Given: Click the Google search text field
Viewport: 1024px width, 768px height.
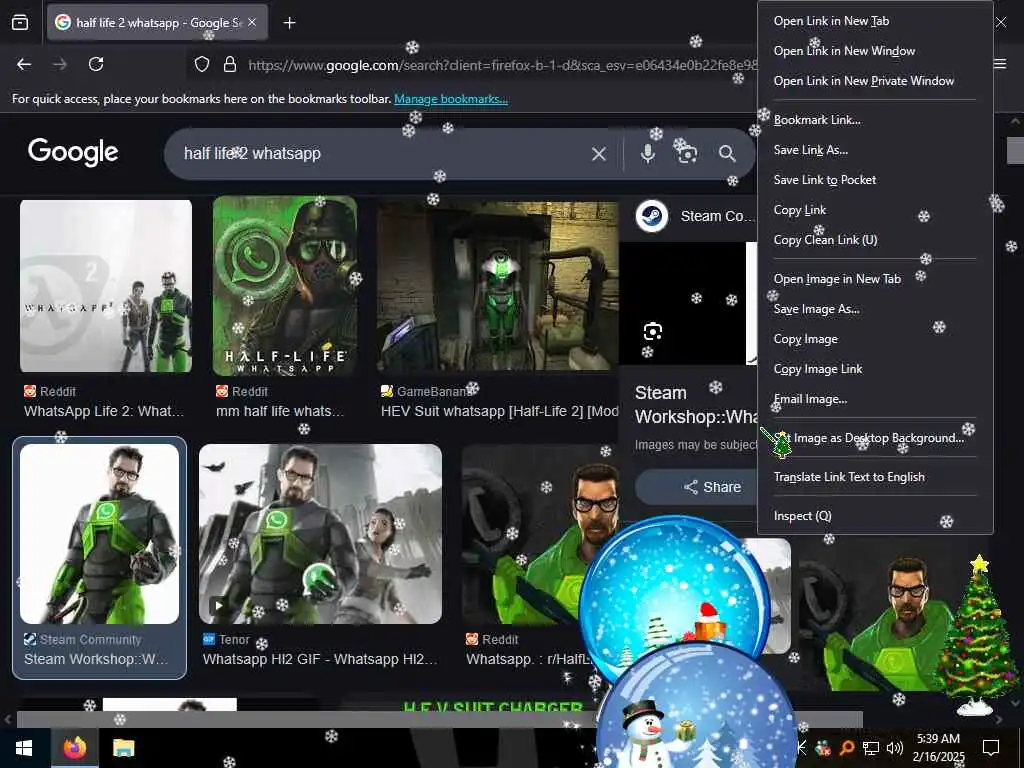Looking at the screenshot, I should pyautogui.click(x=382, y=153).
